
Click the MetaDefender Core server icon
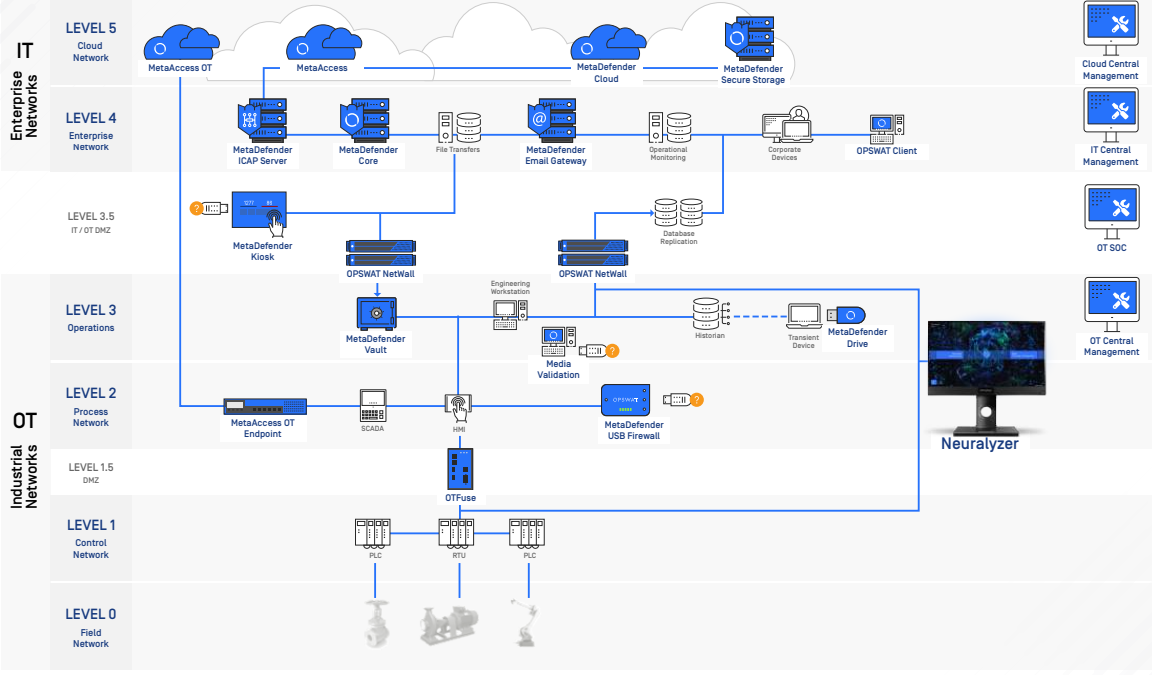click(x=364, y=120)
